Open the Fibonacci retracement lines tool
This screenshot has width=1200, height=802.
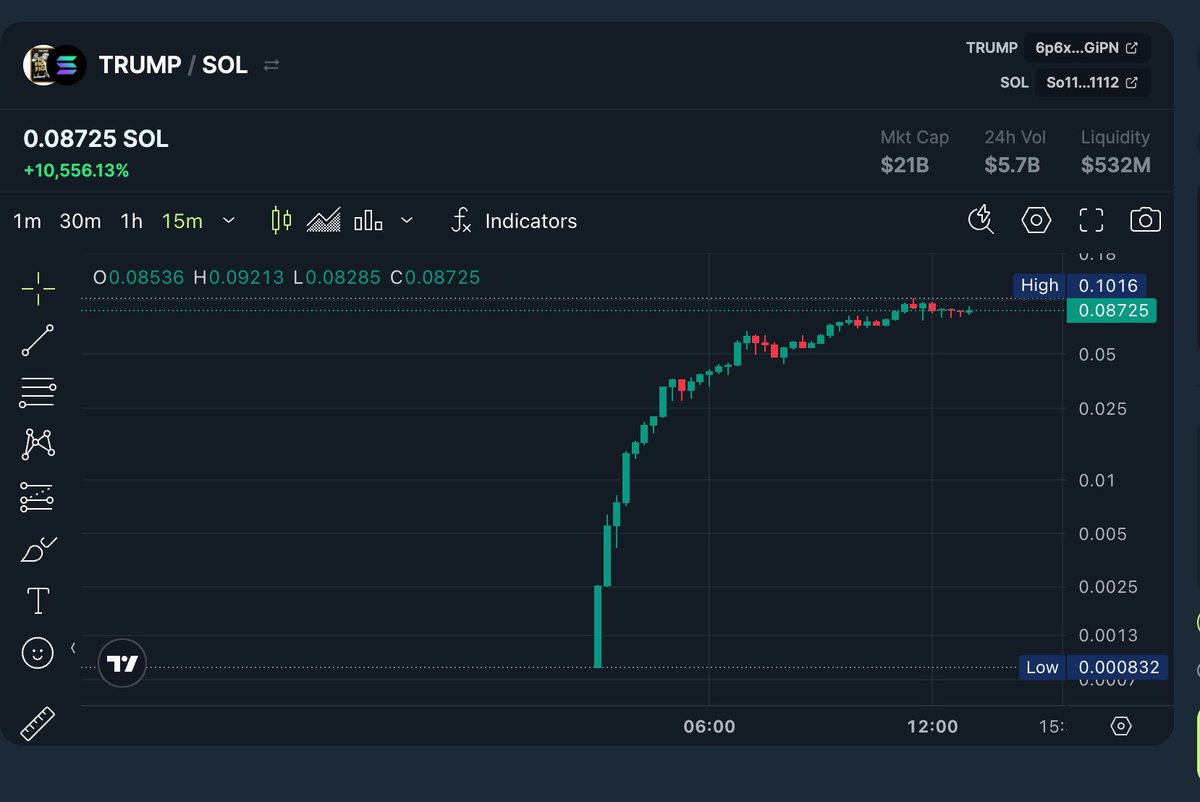38,392
